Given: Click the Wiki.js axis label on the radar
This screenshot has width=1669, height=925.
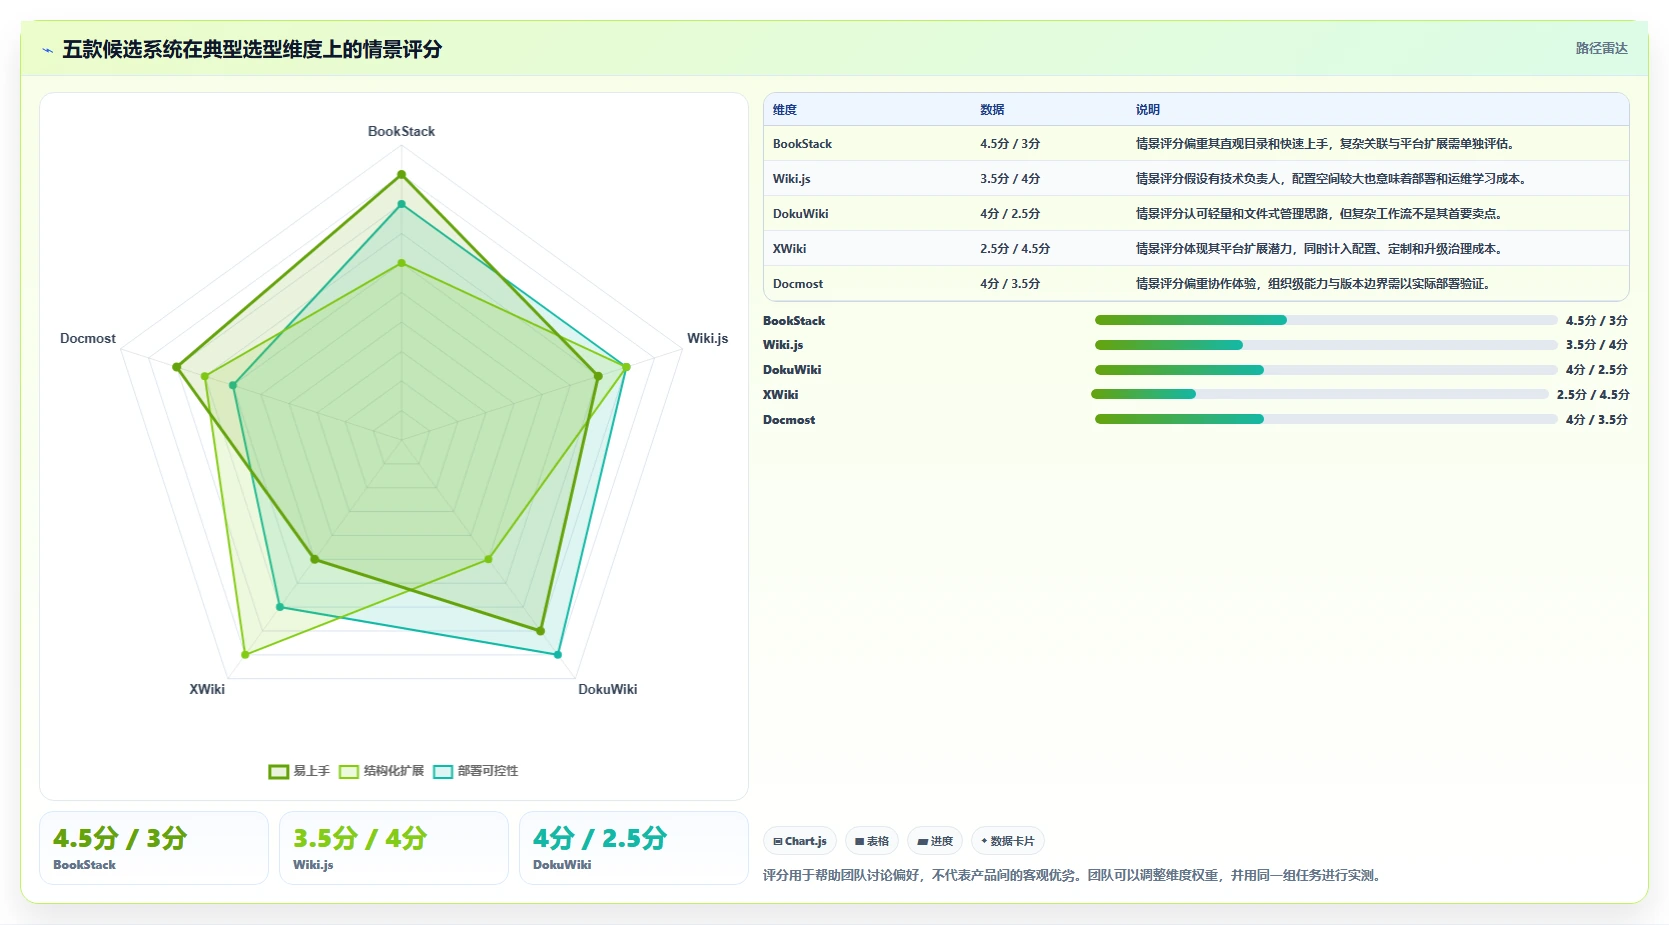Looking at the screenshot, I should click(707, 338).
